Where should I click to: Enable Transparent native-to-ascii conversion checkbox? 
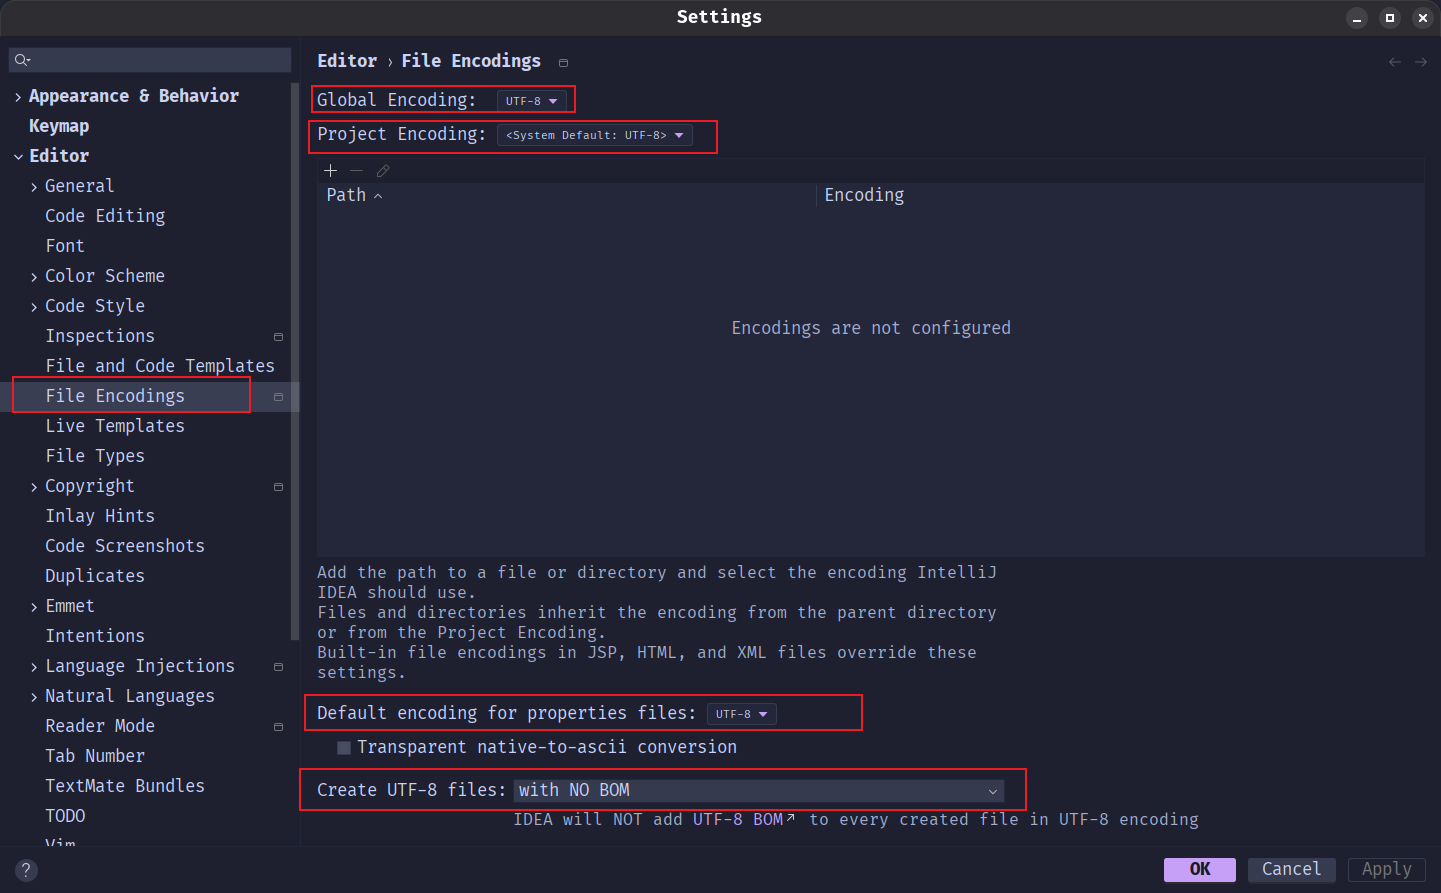[x=344, y=748]
